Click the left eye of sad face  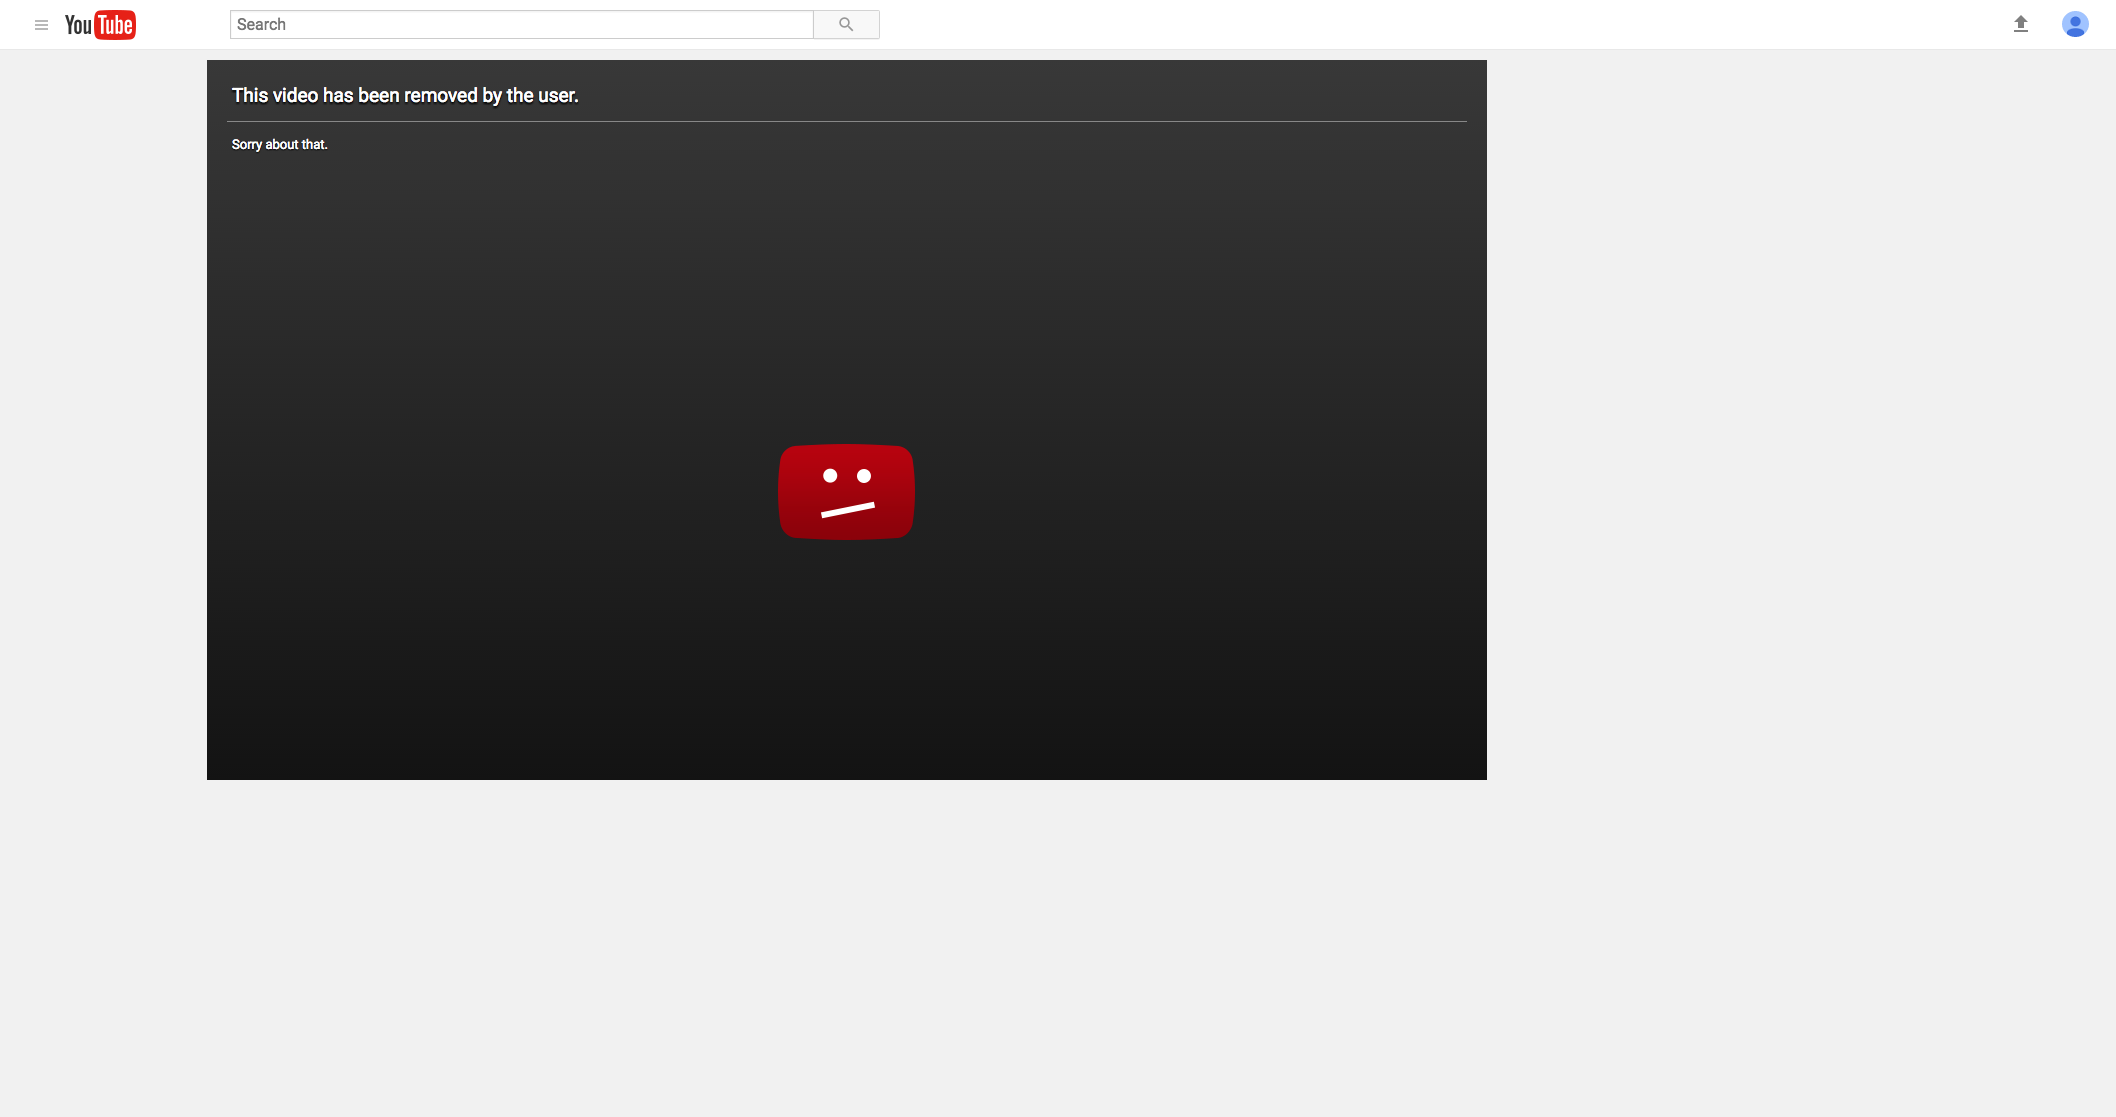pos(830,476)
